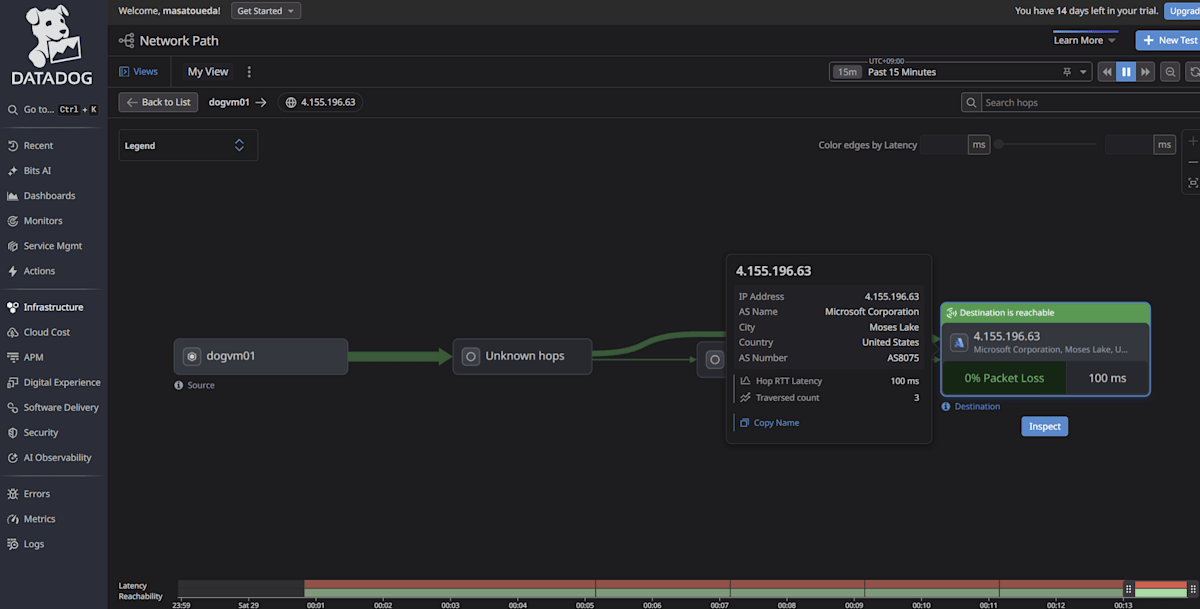The height and width of the screenshot is (609, 1200).
Task: Step time range forward
Action: coord(1145,72)
